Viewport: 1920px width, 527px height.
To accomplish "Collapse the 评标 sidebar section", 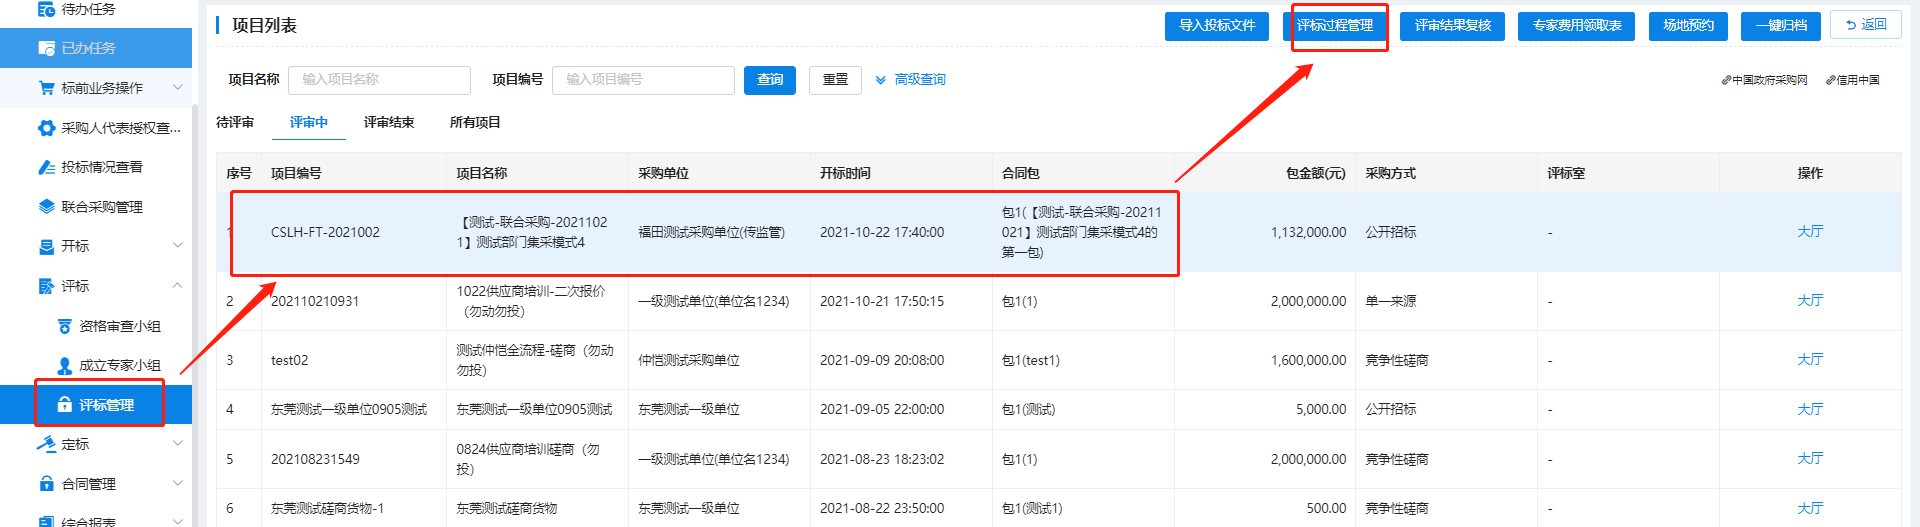I will (x=177, y=286).
